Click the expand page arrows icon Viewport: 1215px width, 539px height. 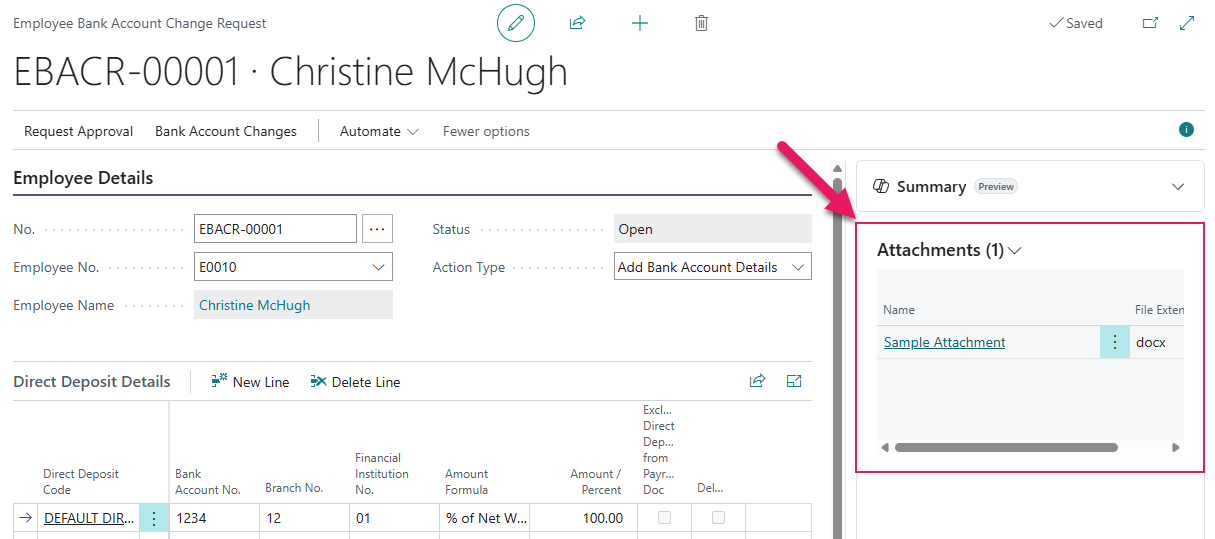[1187, 23]
